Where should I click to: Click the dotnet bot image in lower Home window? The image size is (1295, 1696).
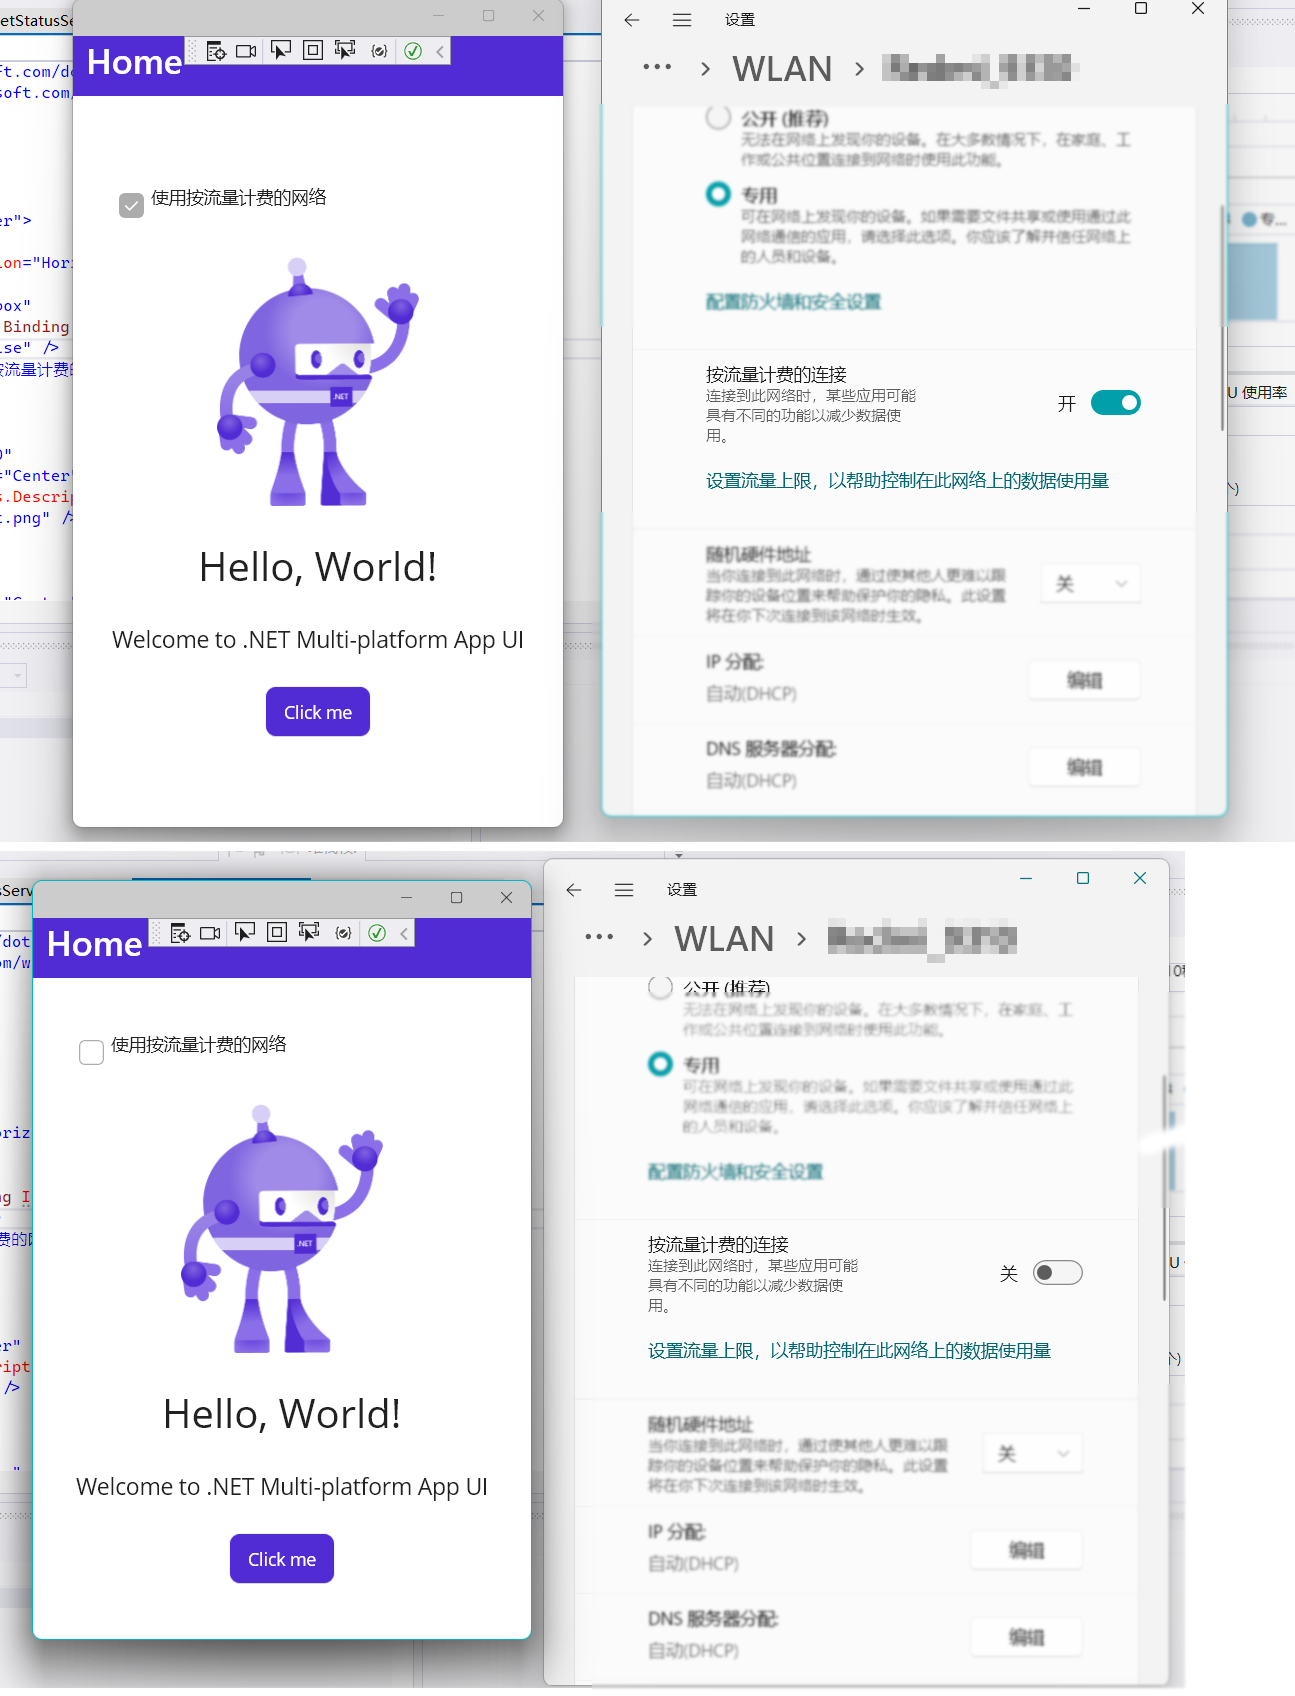point(282,1229)
